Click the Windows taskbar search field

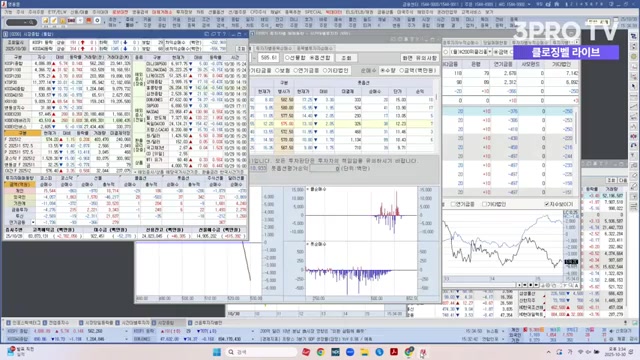click(261, 352)
